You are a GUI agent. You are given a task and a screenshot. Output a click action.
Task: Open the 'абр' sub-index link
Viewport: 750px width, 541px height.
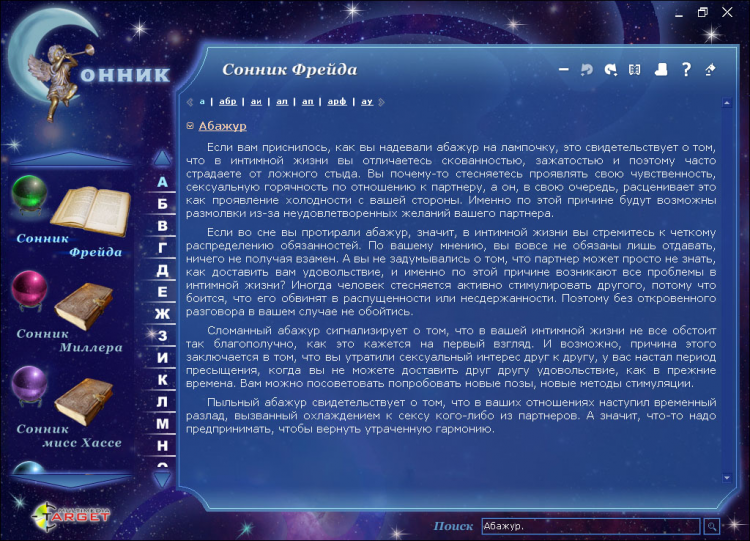228,102
